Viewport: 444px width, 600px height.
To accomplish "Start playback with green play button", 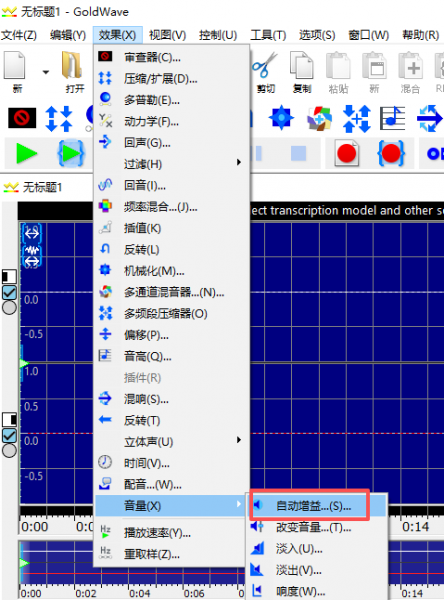I will tap(26, 154).
